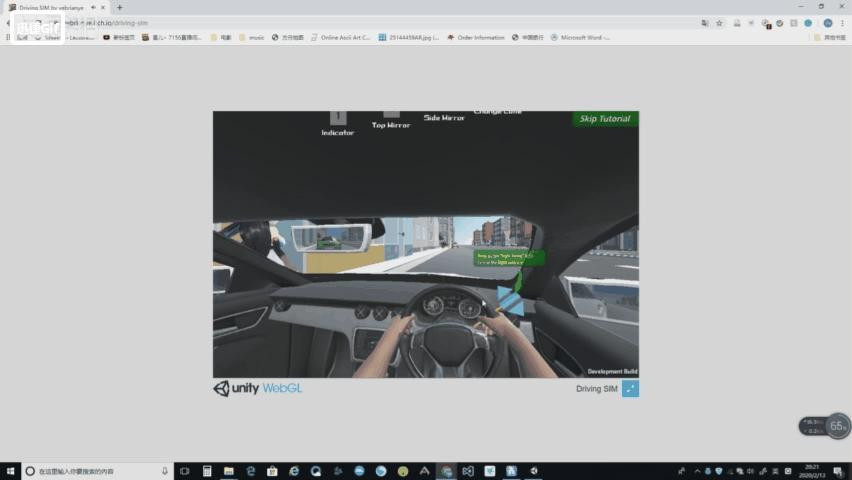Open Task View from the taskbar

185,471
